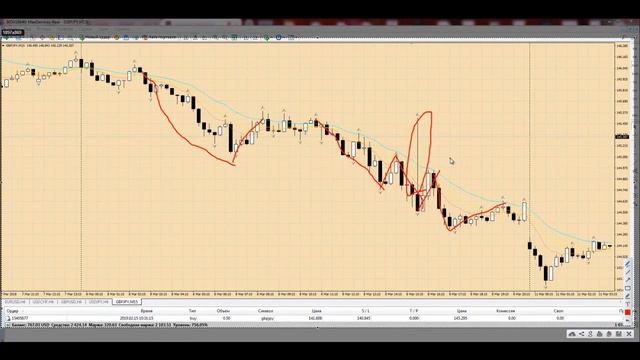640x360 pixels.
Task: Click the Комиссия column header
Action: click(x=505, y=311)
